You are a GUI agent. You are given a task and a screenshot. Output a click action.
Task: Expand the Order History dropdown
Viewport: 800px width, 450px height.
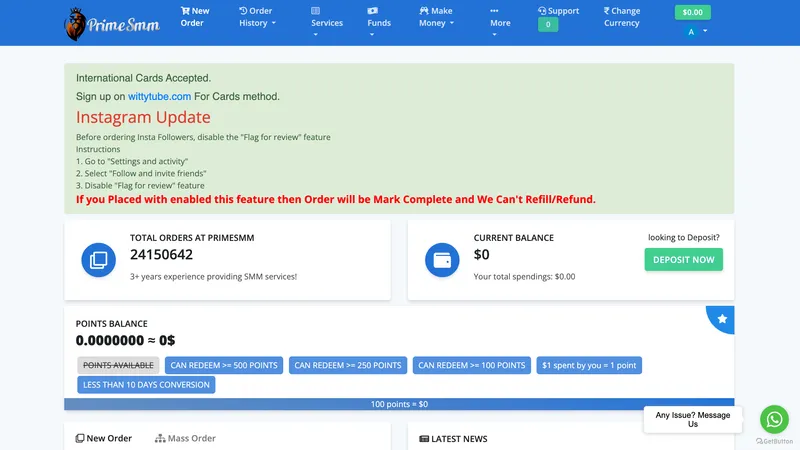tap(257, 17)
